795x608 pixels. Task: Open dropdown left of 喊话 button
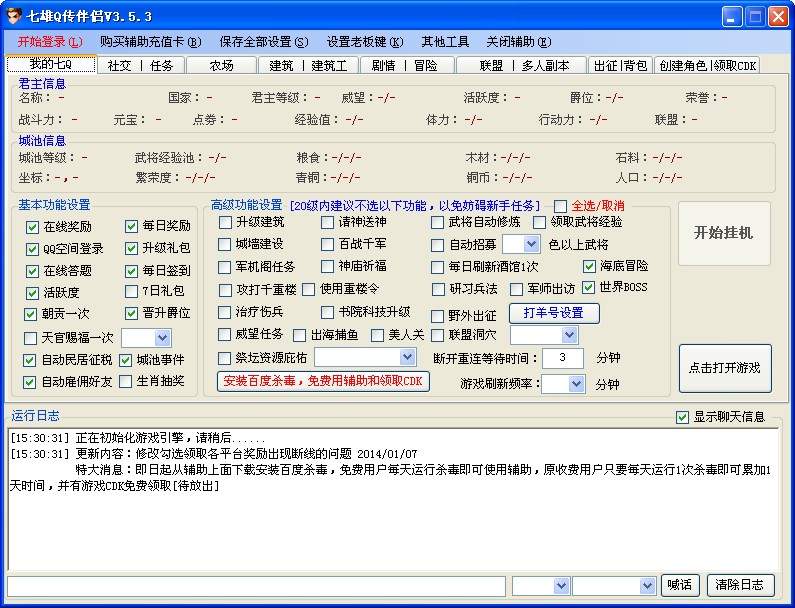(647, 586)
